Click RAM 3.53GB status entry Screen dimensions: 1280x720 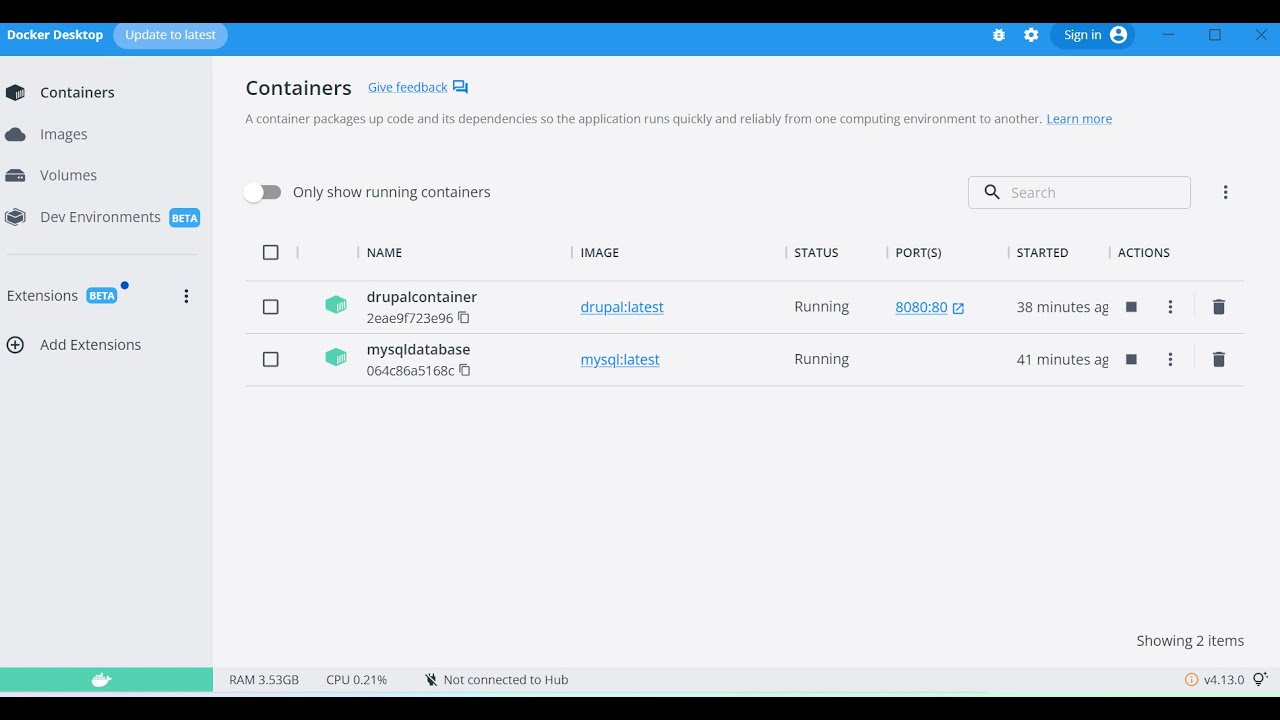264,680
